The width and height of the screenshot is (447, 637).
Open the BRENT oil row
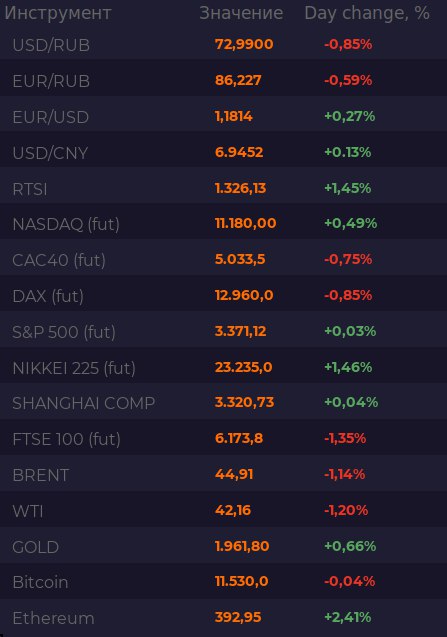point(224,474)
